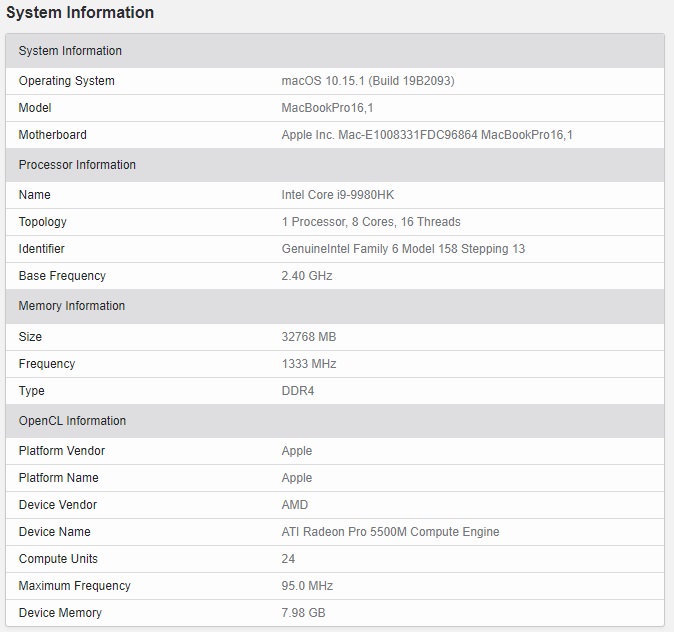
Task: Click the OpenCL Information section header
Action: tap(72, 421)
